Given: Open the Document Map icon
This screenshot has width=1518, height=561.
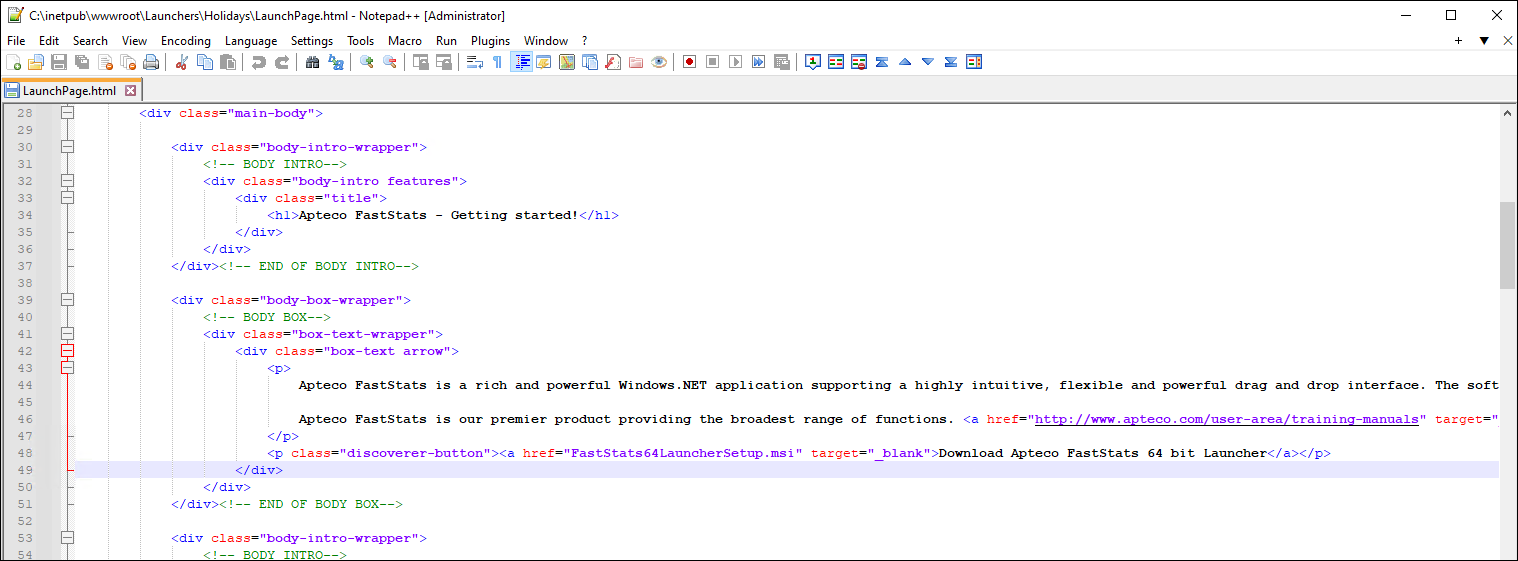Looking at the screenshot, I should coord(567,62).
